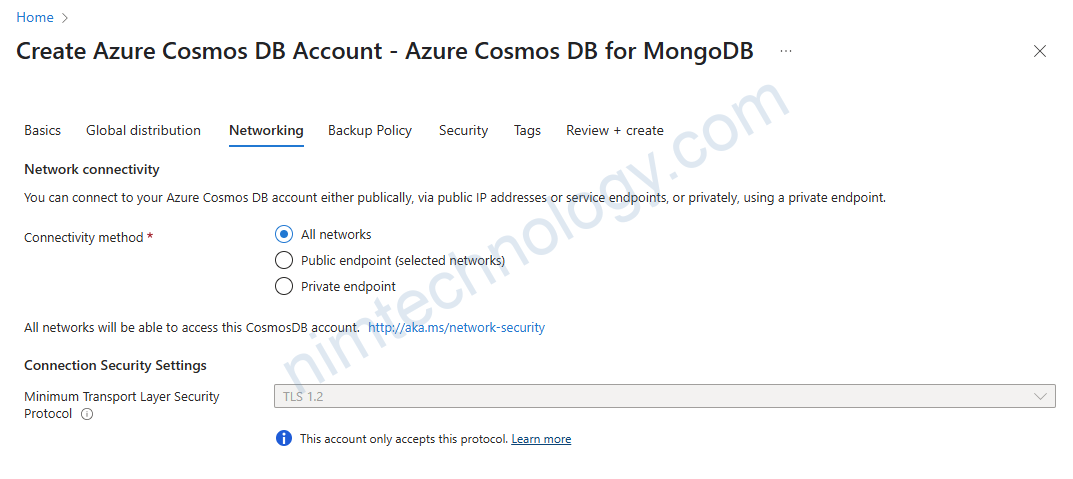
Task: Click the blue information icon below TLS dropdown
Action: (284, 439)
